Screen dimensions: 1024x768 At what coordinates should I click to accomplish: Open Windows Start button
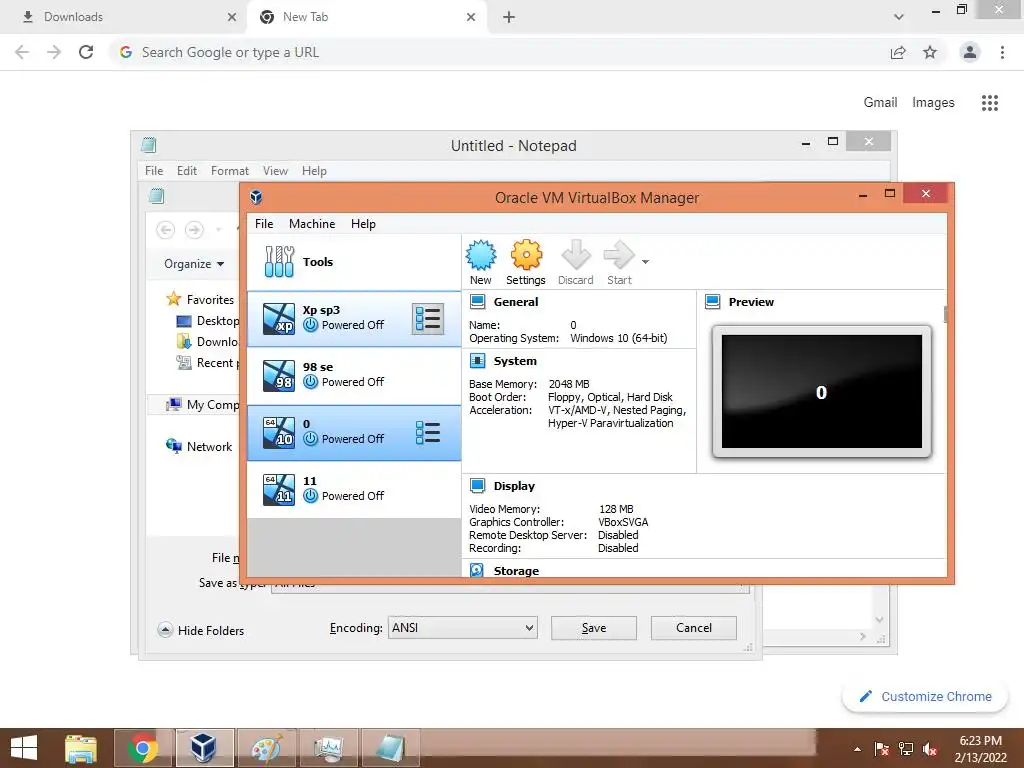24,748
